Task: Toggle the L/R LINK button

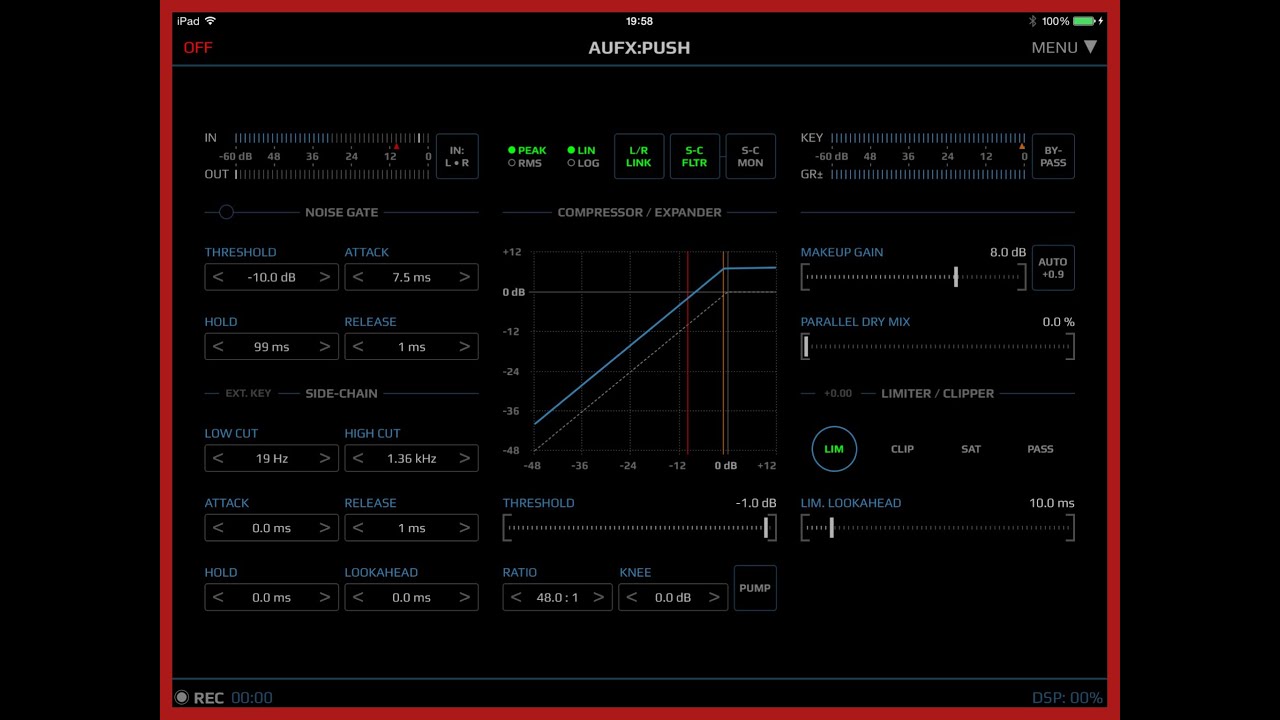Action: point(639,156)
